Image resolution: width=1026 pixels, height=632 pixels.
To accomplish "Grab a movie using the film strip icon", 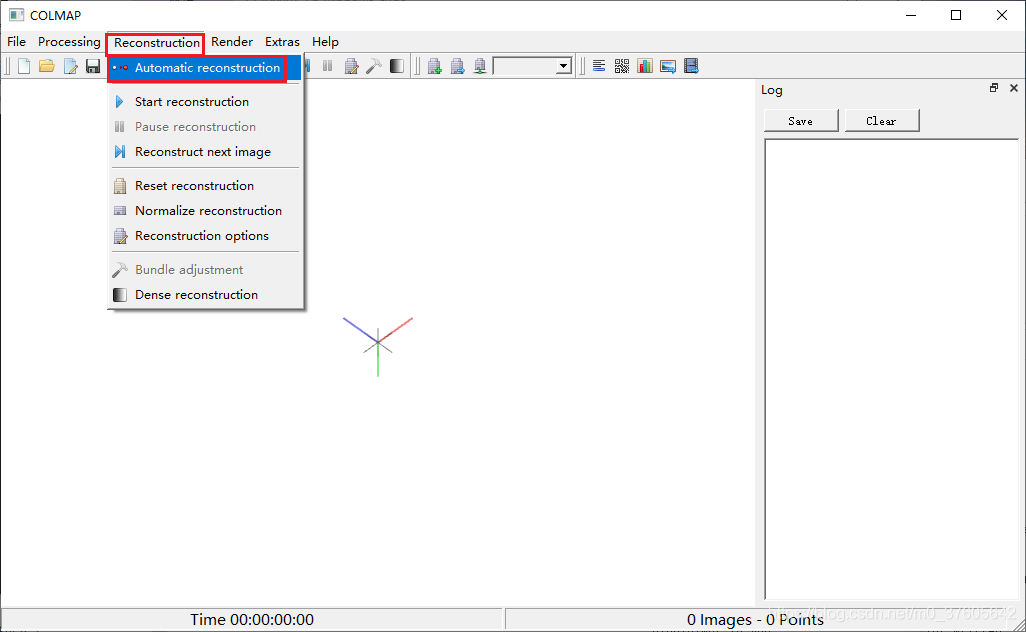I will tap(691, 66).
